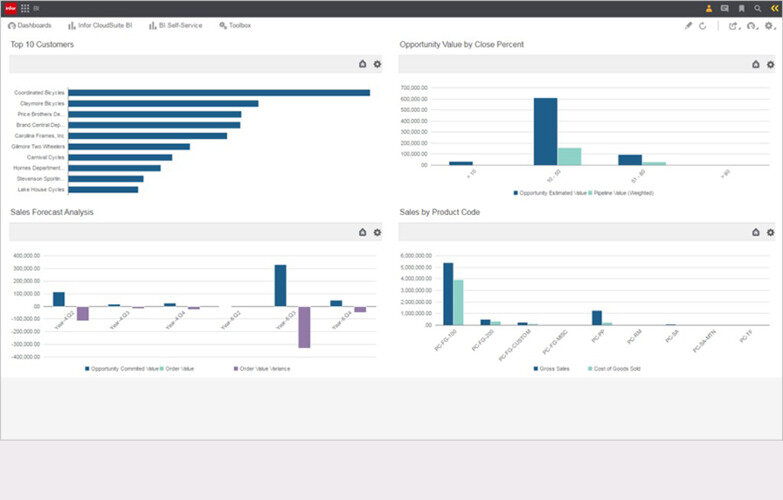Viewport: 783px width, 500px height.
Task: Open the export dropdown in toolbar
Action: pyautogui.click(x=735, y=25)
